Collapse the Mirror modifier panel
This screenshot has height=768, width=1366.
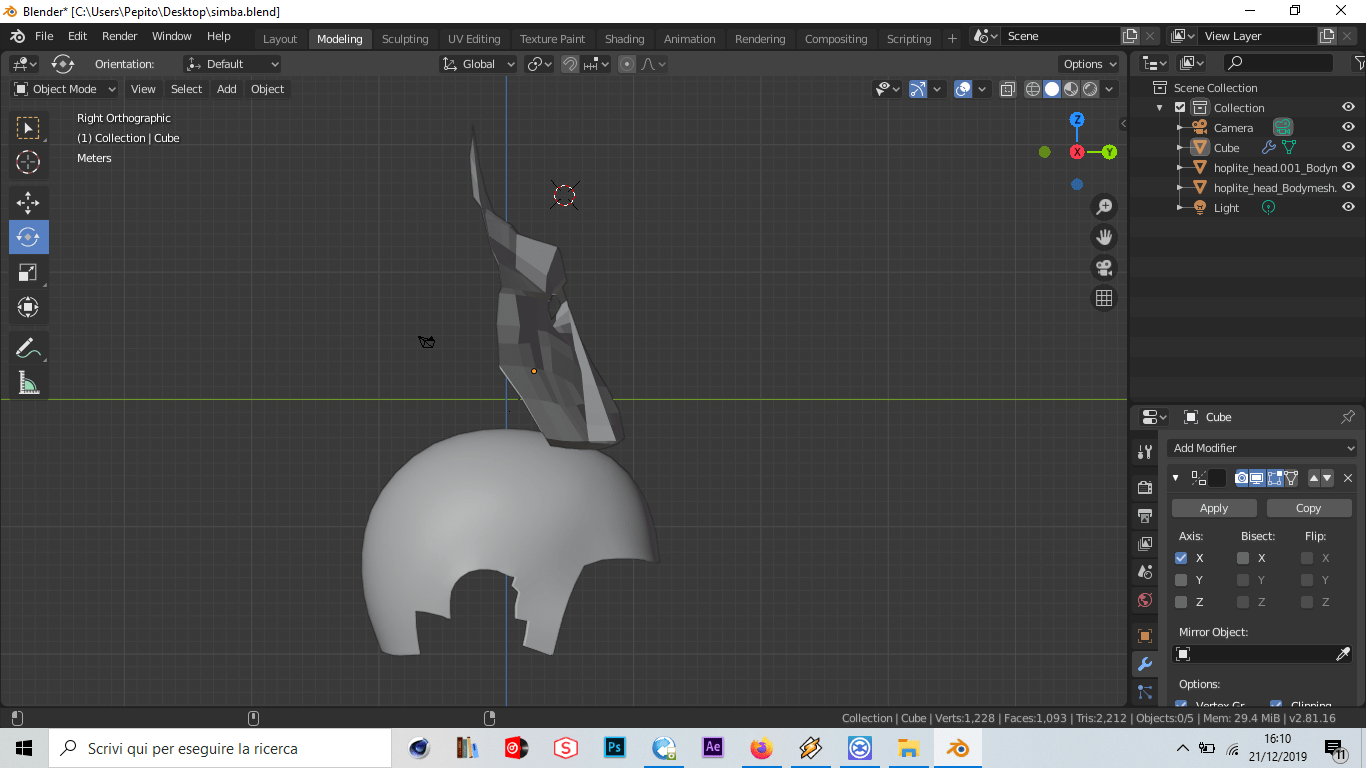(1176, 478)
